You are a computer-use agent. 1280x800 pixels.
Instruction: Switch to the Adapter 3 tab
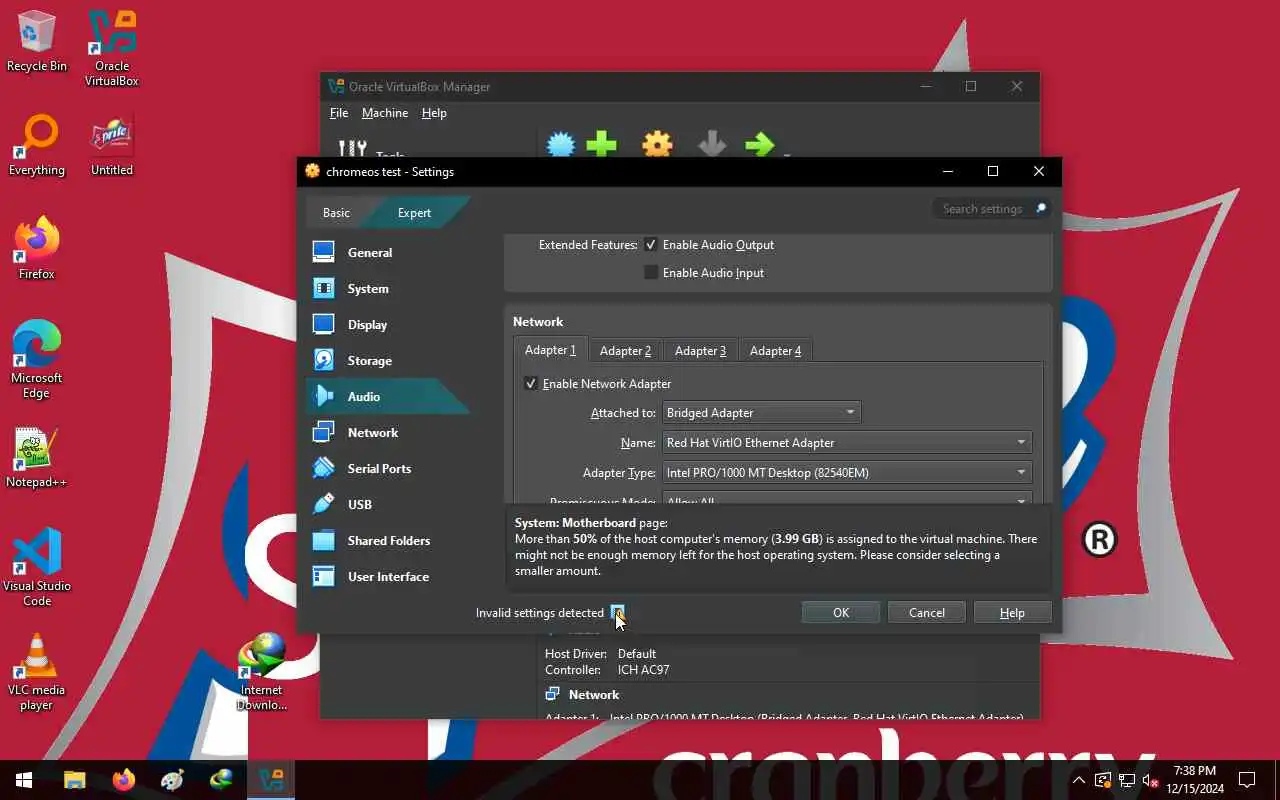click(700, 351)
